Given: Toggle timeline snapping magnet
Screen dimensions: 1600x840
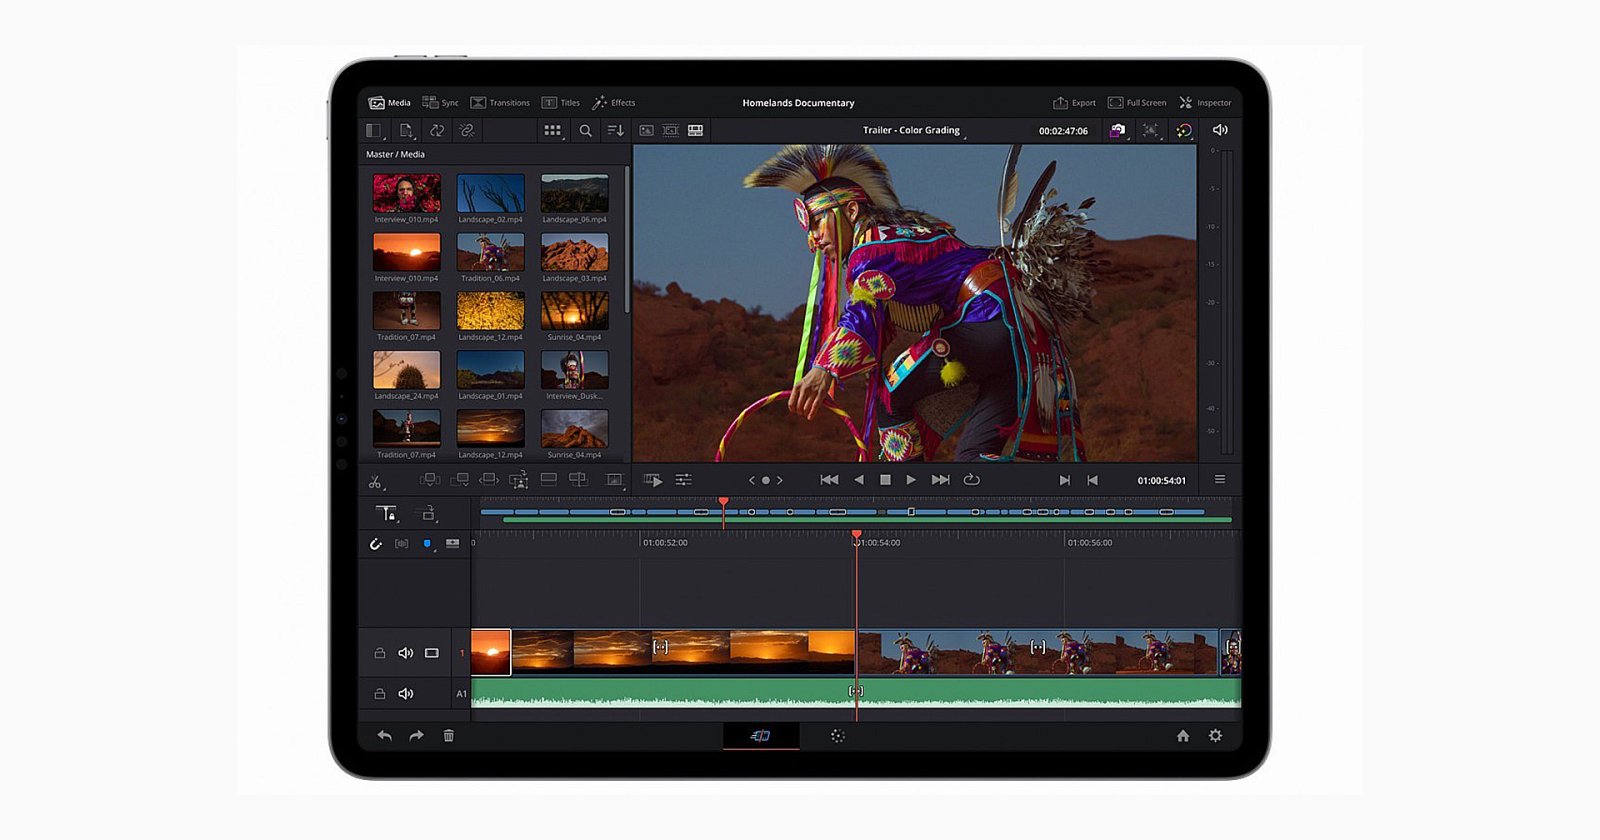Looking at the screenshot, I should click(x=376, y=544).
